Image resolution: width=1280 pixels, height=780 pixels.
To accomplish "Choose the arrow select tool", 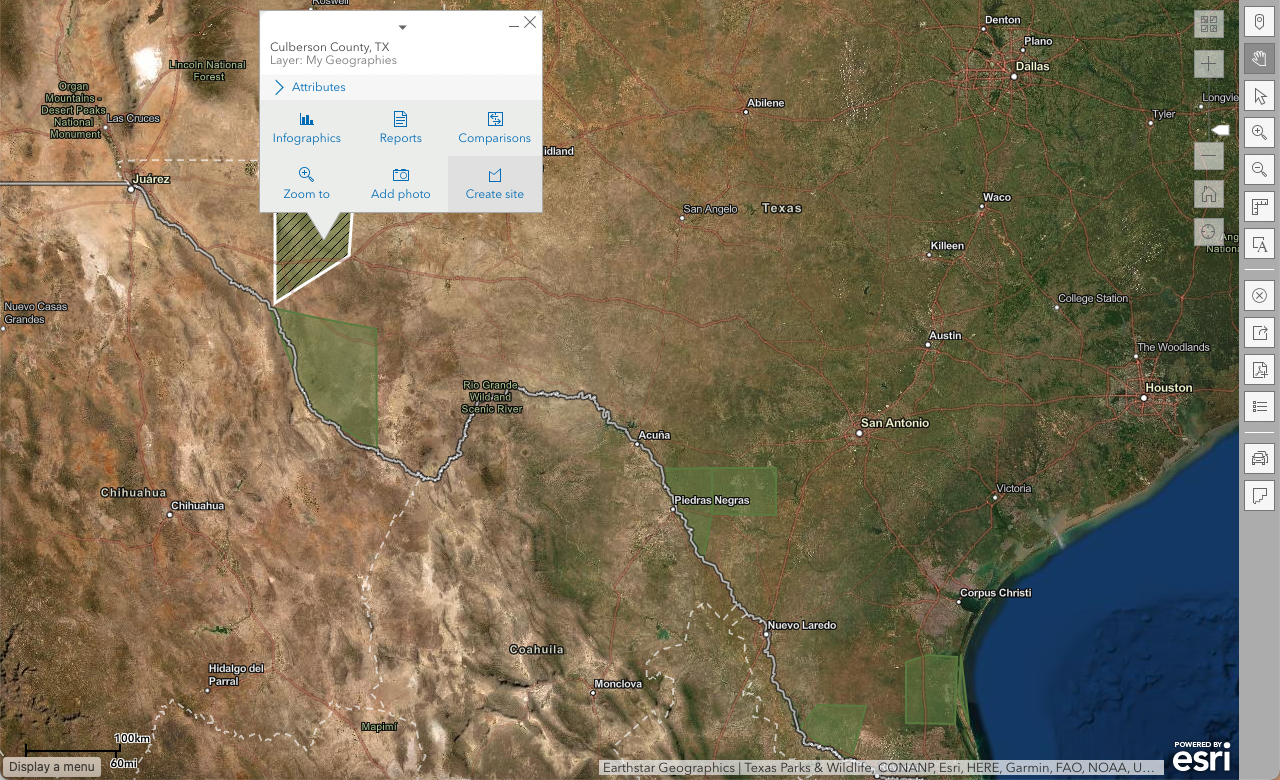I will (1259, 96).
